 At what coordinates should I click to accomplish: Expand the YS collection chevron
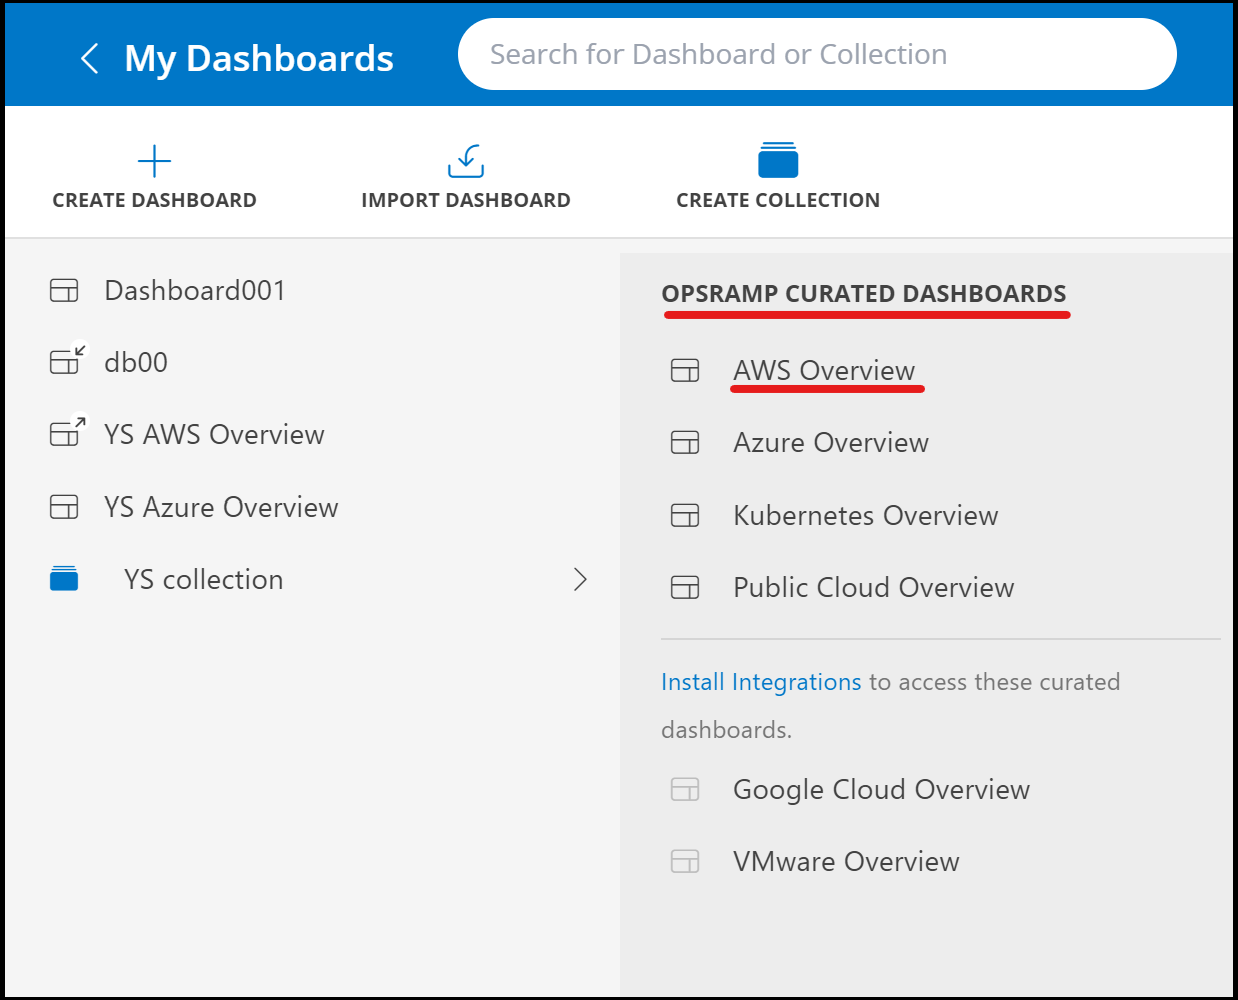coord(580,579)
